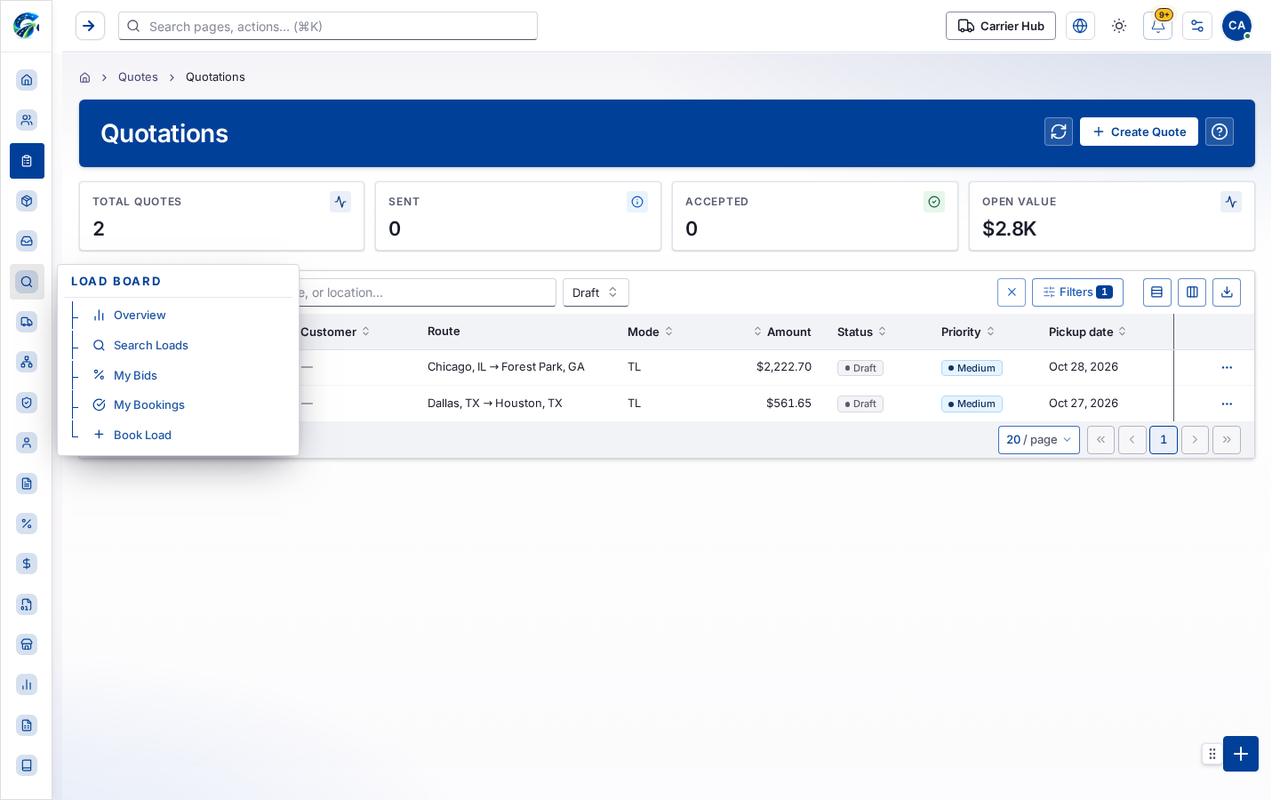Sort by the Amount column header

(x=783, y=332)
